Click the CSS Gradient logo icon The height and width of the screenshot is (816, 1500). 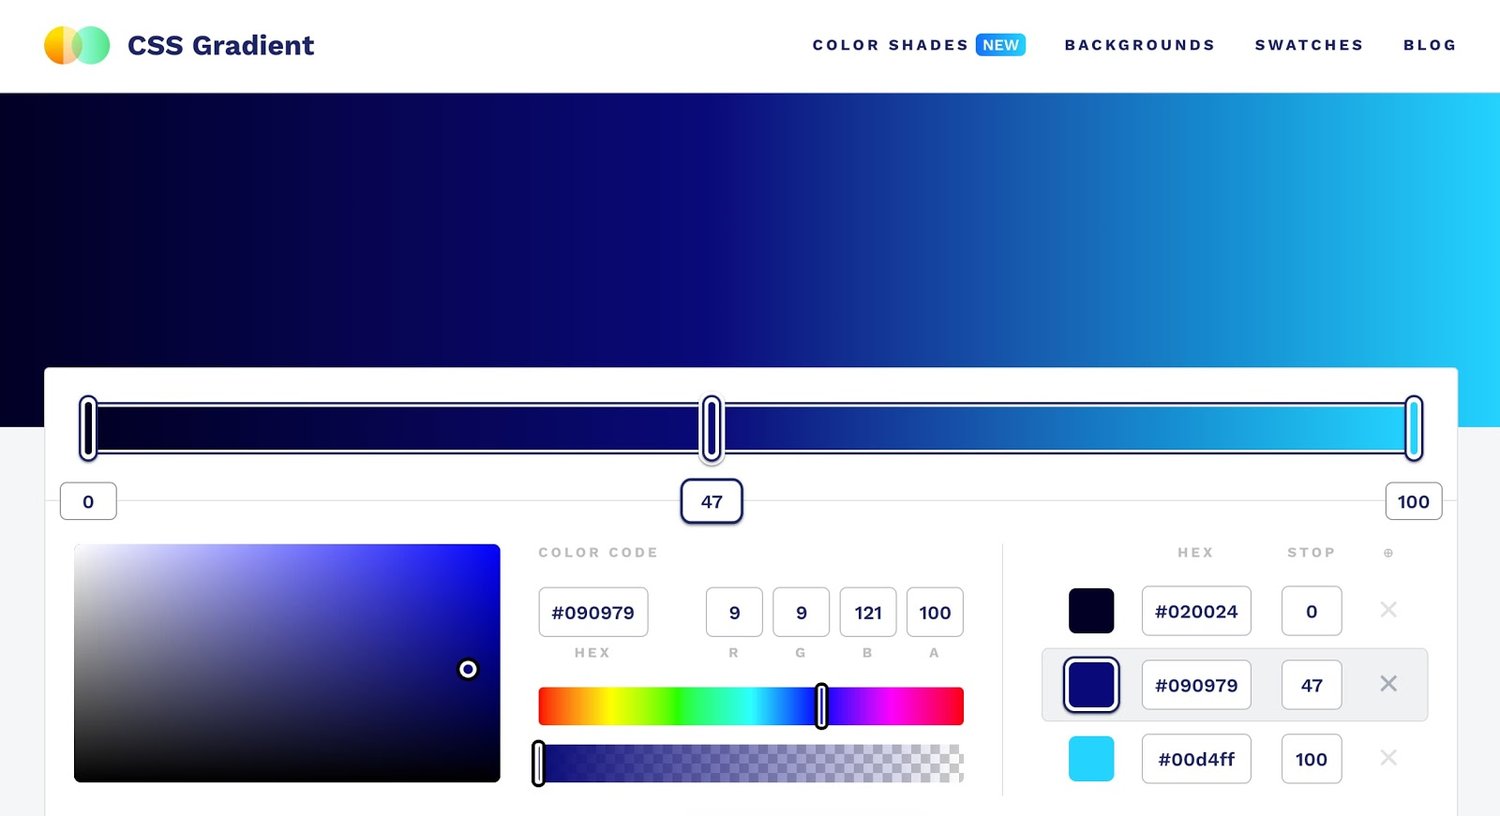click(x=77, y=45)
